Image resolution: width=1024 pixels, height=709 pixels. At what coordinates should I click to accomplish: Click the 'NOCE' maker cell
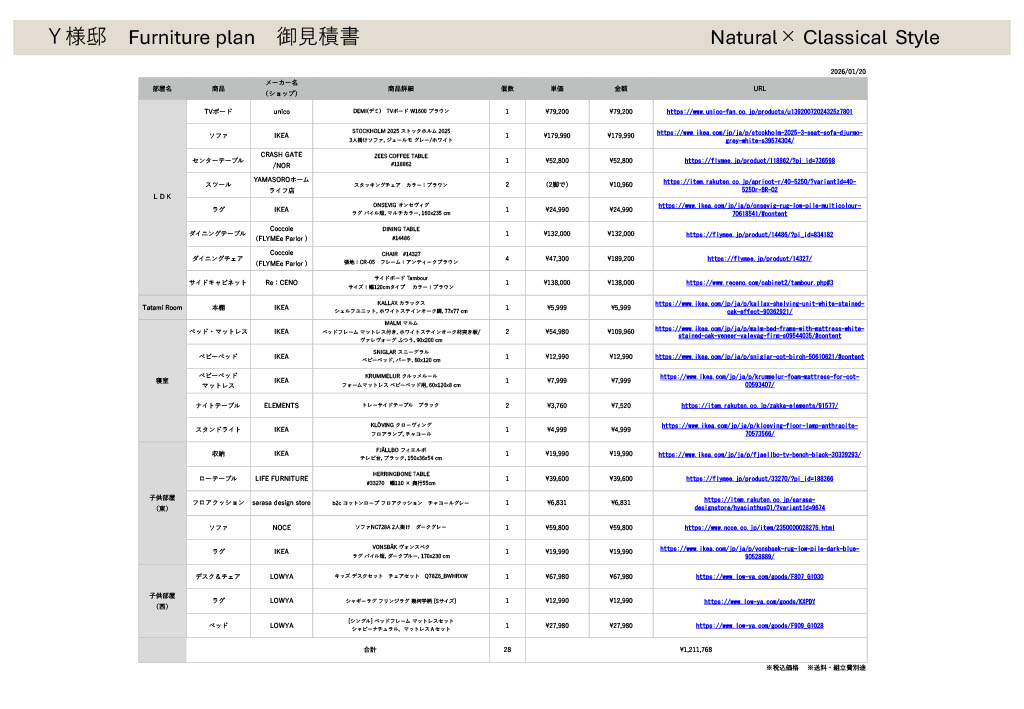[281, 528]
